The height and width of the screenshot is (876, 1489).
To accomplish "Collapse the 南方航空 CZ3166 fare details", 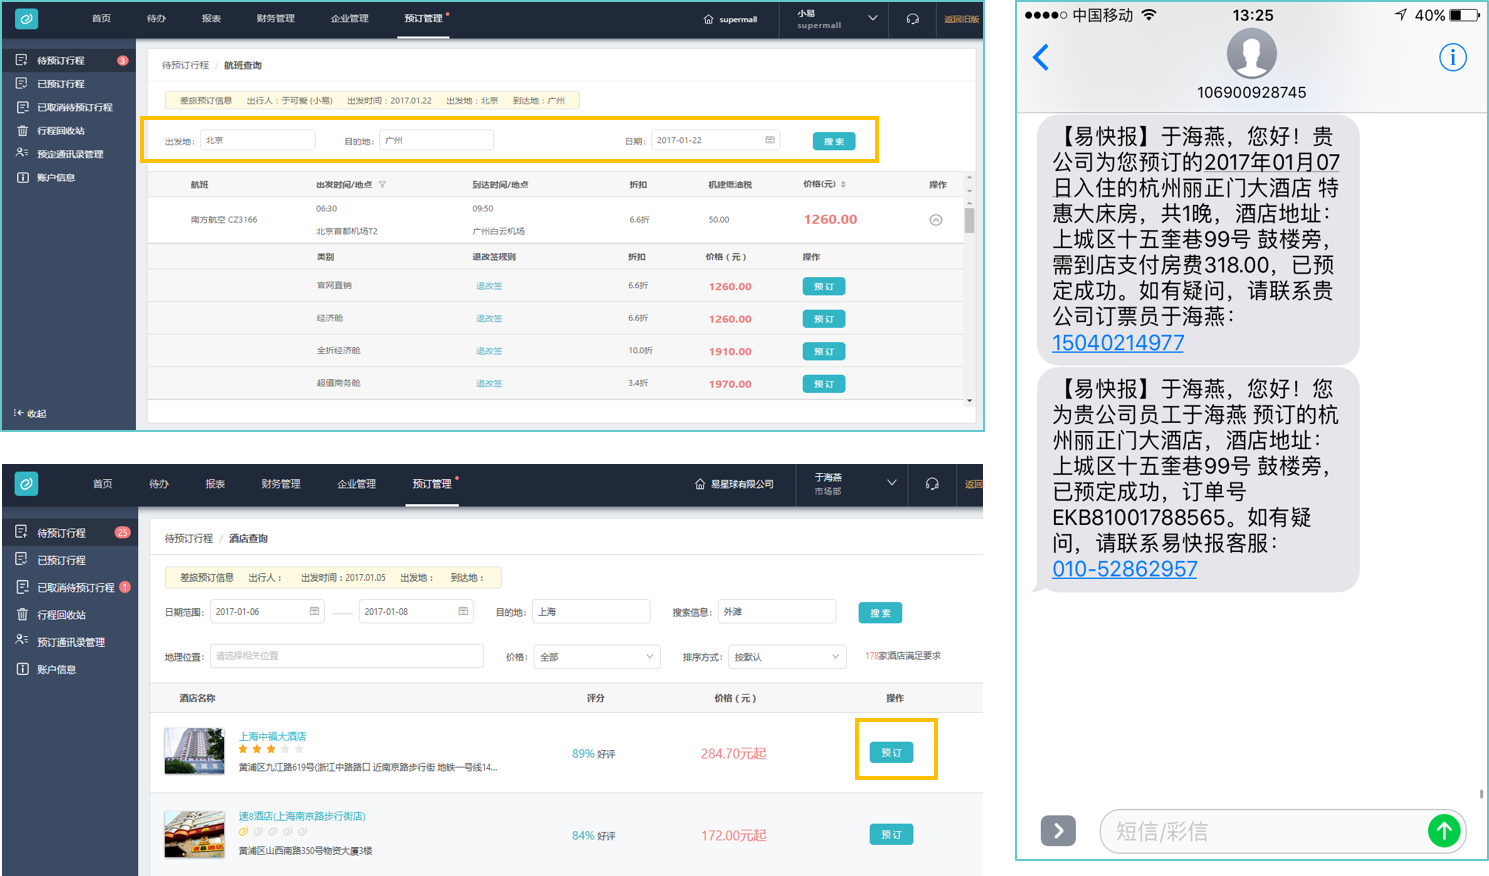I will pyautogui.click(x=935, y=220).
